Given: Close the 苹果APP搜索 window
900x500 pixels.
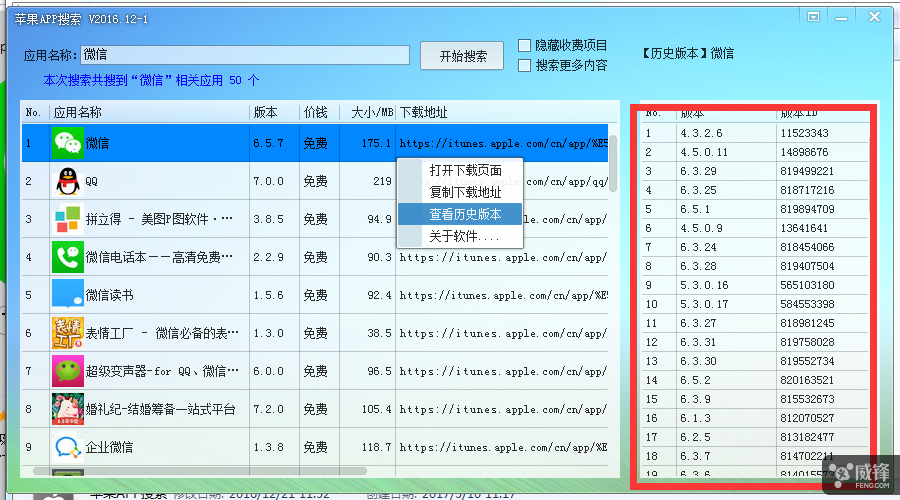Looking at the screenshot, I should [x=874, y=17].
